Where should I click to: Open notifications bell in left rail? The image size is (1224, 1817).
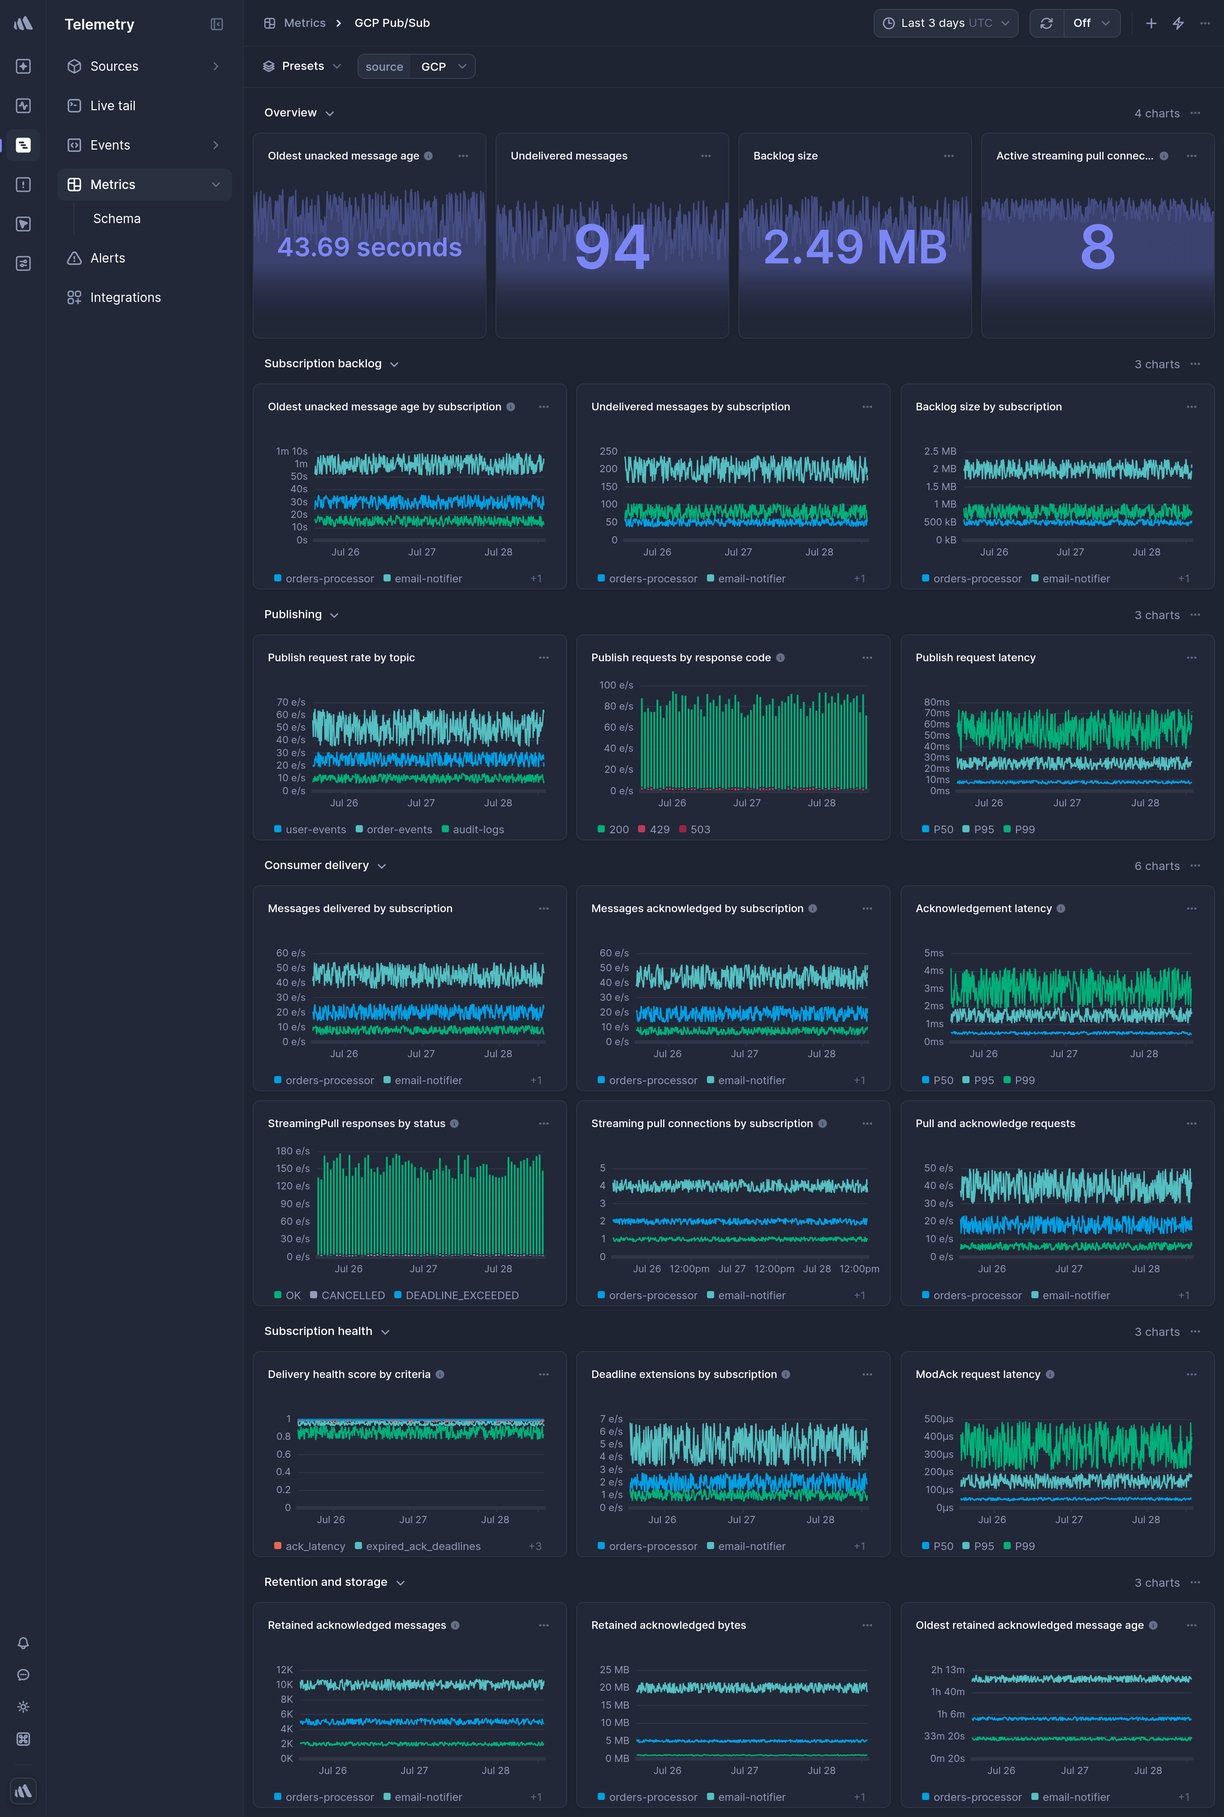pos(23,1643)
